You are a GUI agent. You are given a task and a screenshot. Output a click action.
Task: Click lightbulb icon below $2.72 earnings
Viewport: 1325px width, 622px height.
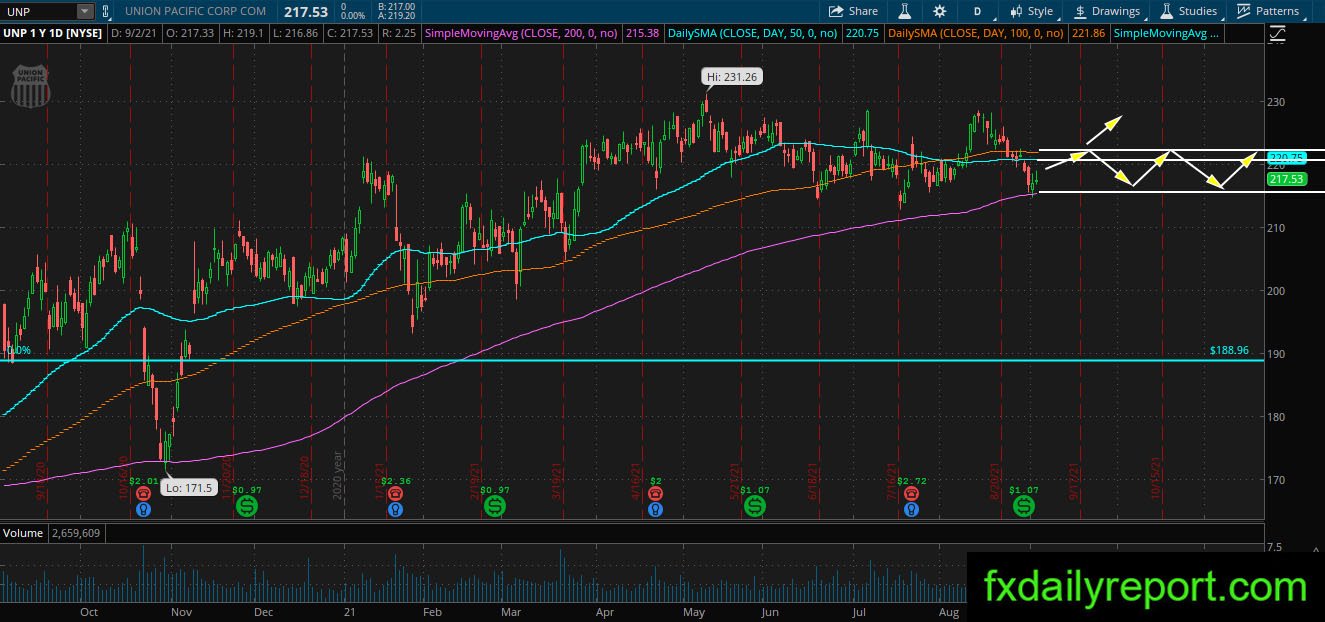(x=911, y=509)
